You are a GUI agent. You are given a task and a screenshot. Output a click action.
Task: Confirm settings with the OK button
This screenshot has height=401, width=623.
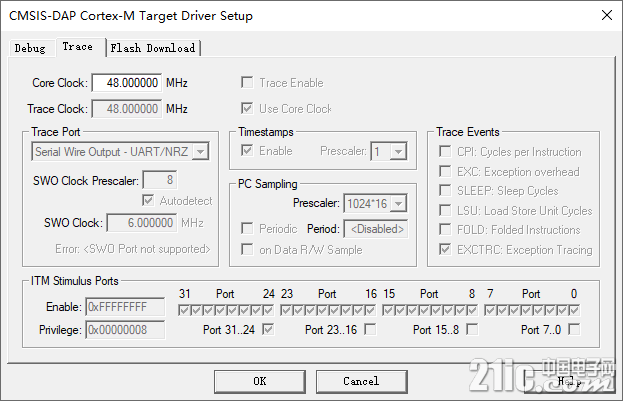pyautogui.click(x=260, y=382)
